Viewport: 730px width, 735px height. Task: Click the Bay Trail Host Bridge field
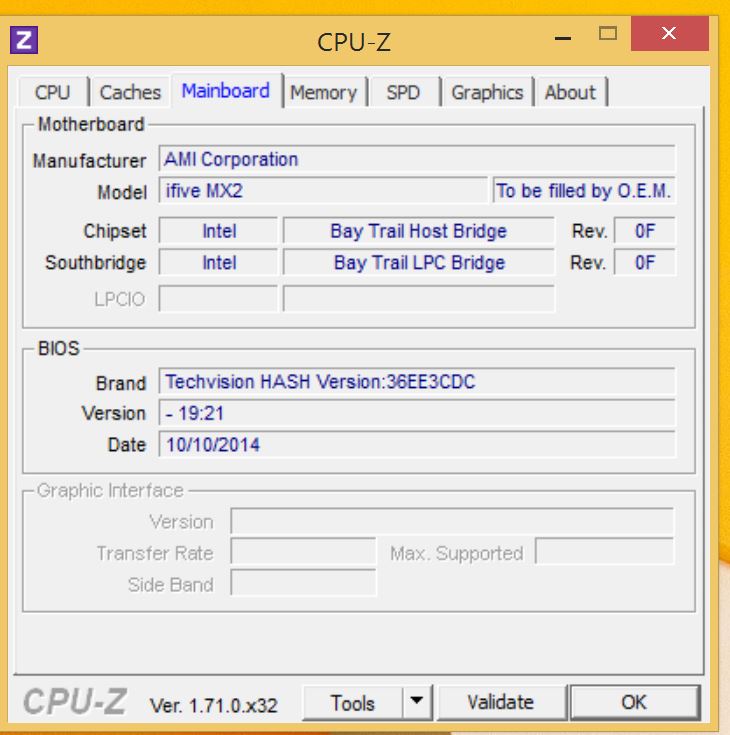point(419,231)
